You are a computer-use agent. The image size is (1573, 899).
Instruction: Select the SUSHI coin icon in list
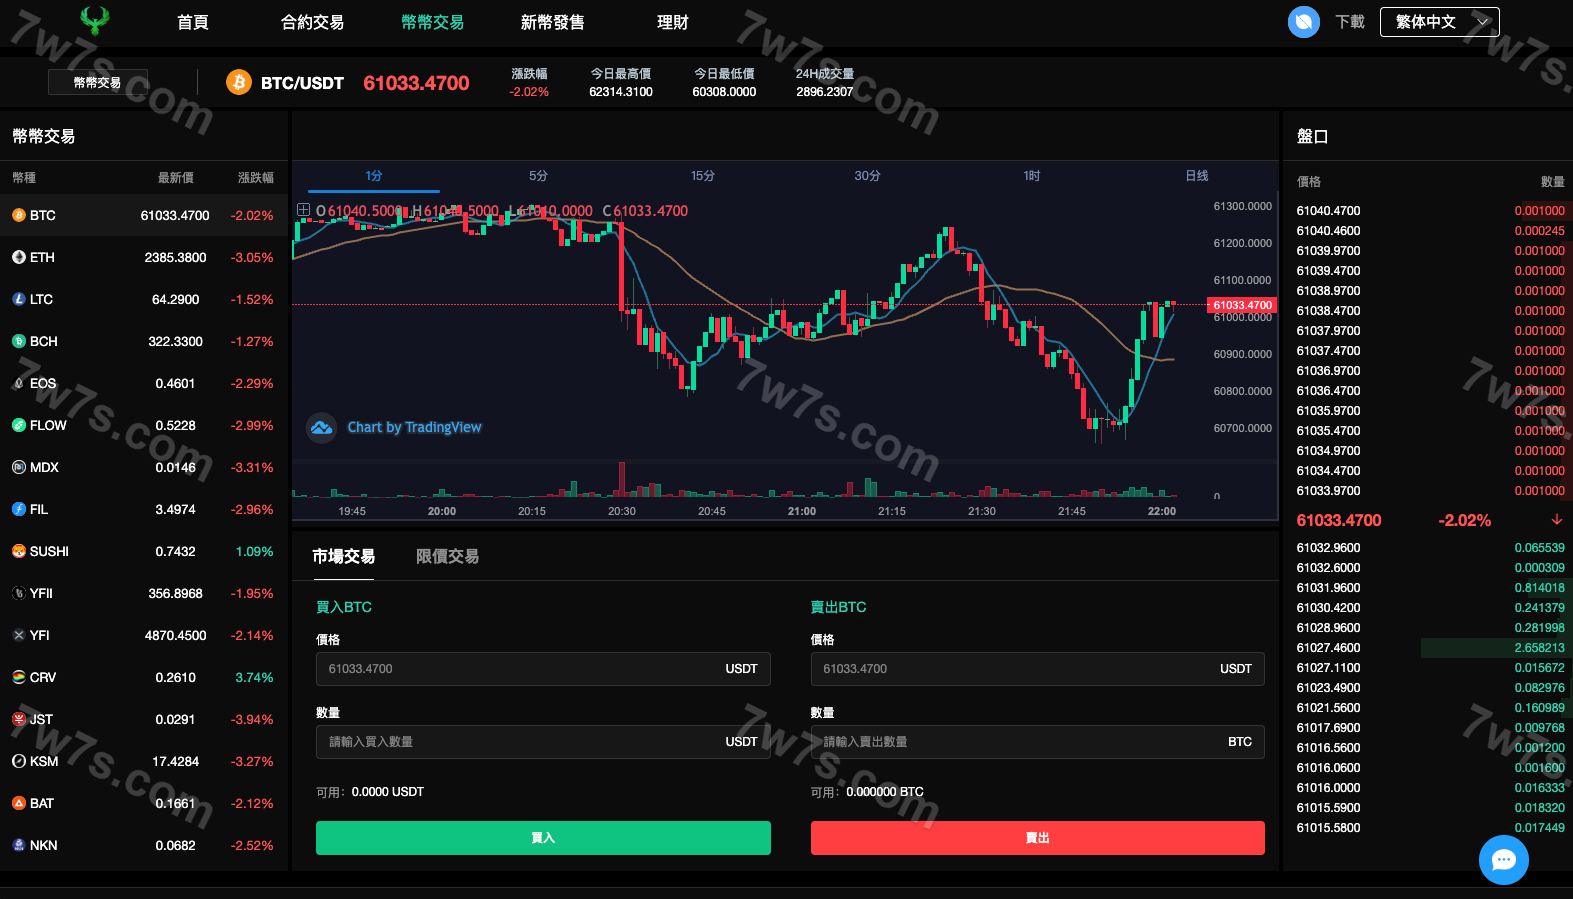tap(19, 551)
